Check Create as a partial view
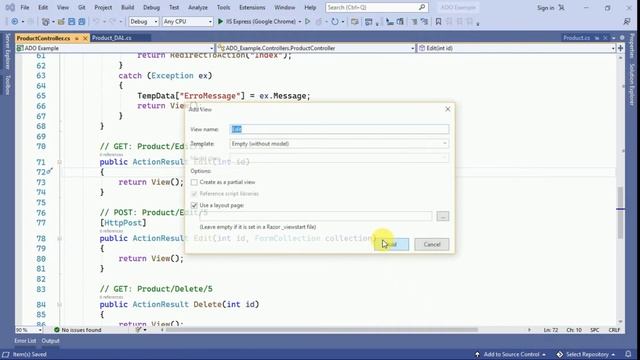The height and width of the screenshot is (360, 640). (194, 182)
